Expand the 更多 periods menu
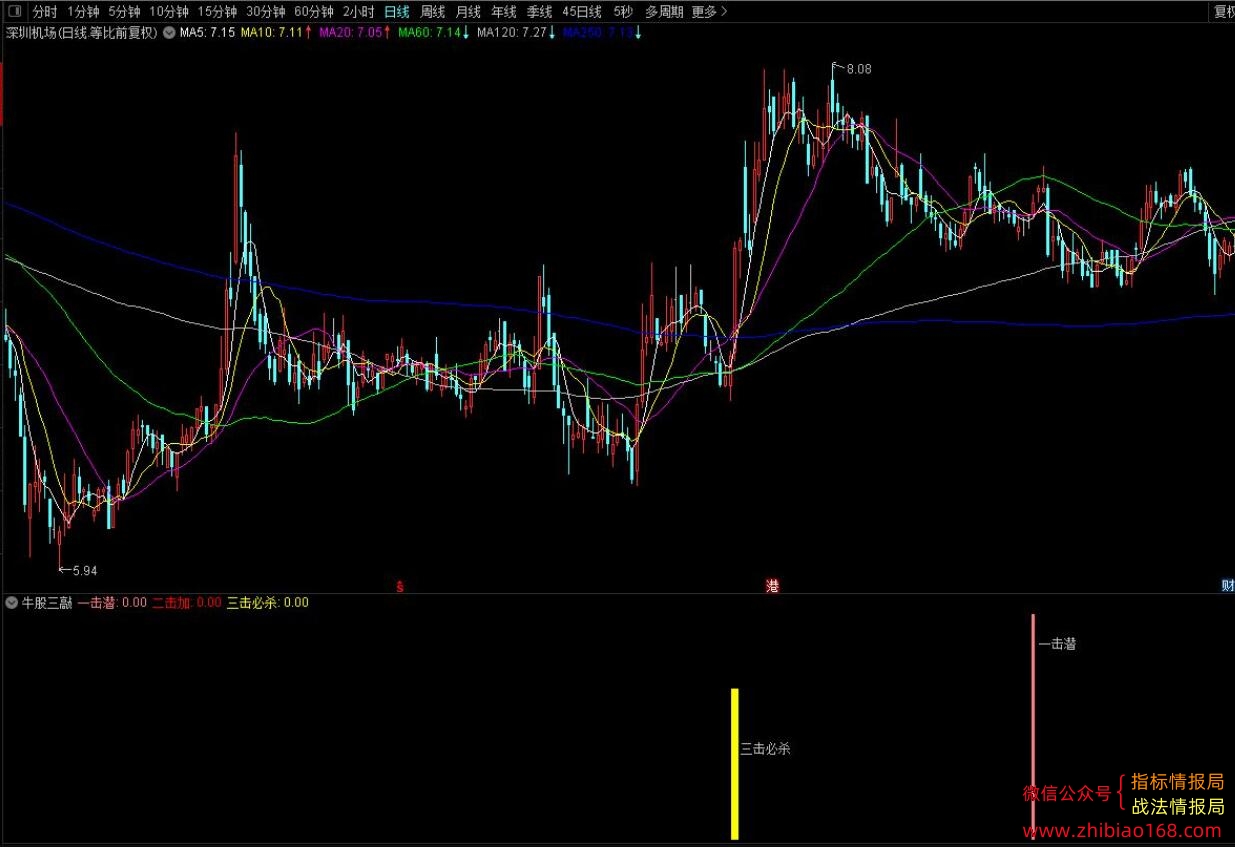 (x=709, y=12)
